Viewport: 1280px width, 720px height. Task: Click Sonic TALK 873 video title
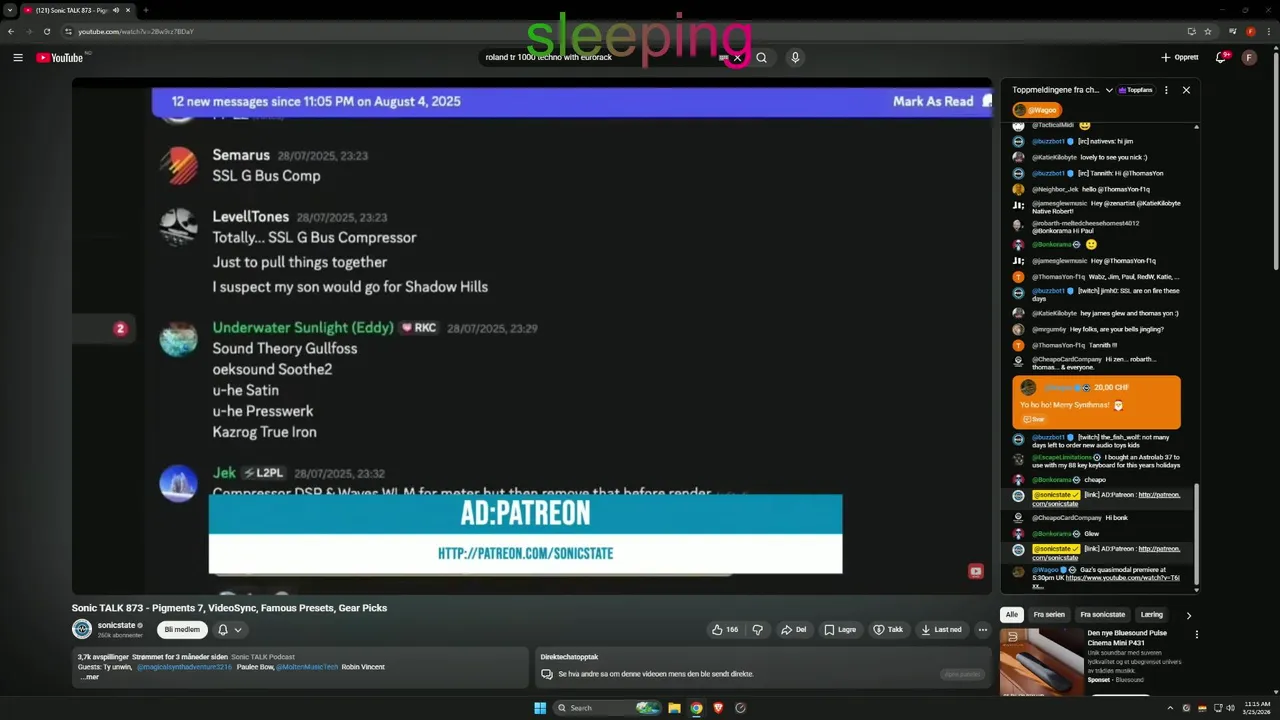(229, 608)
